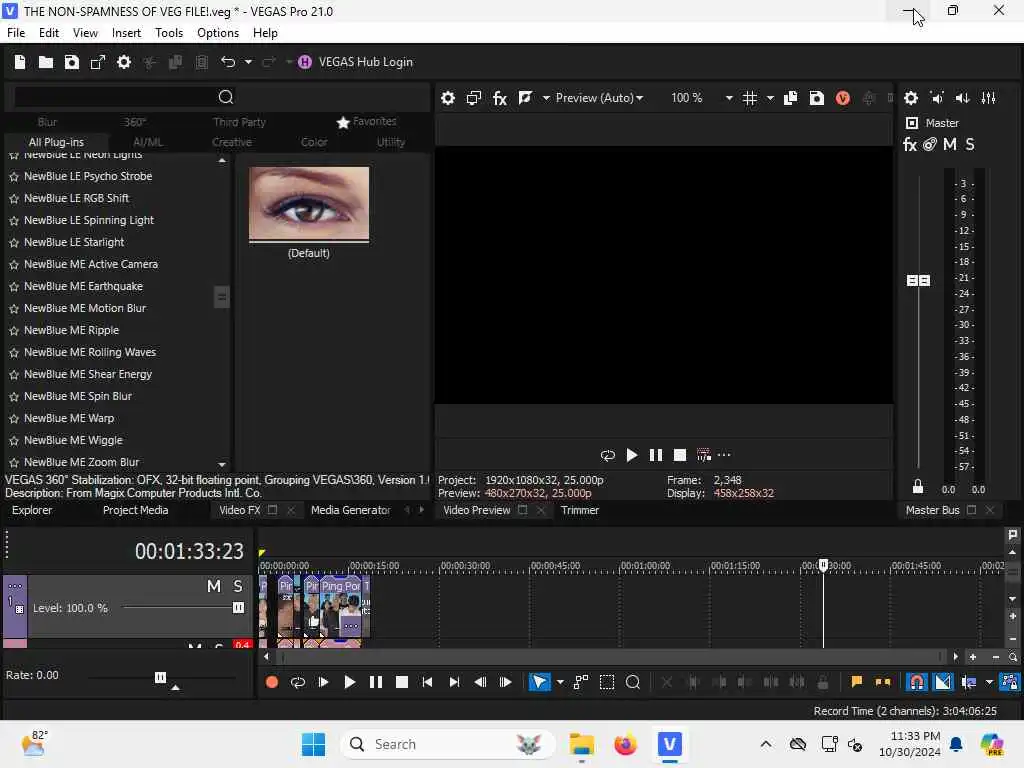1024x768 pixels.
Task: Open the Insert menu
Action: [126, 33]
